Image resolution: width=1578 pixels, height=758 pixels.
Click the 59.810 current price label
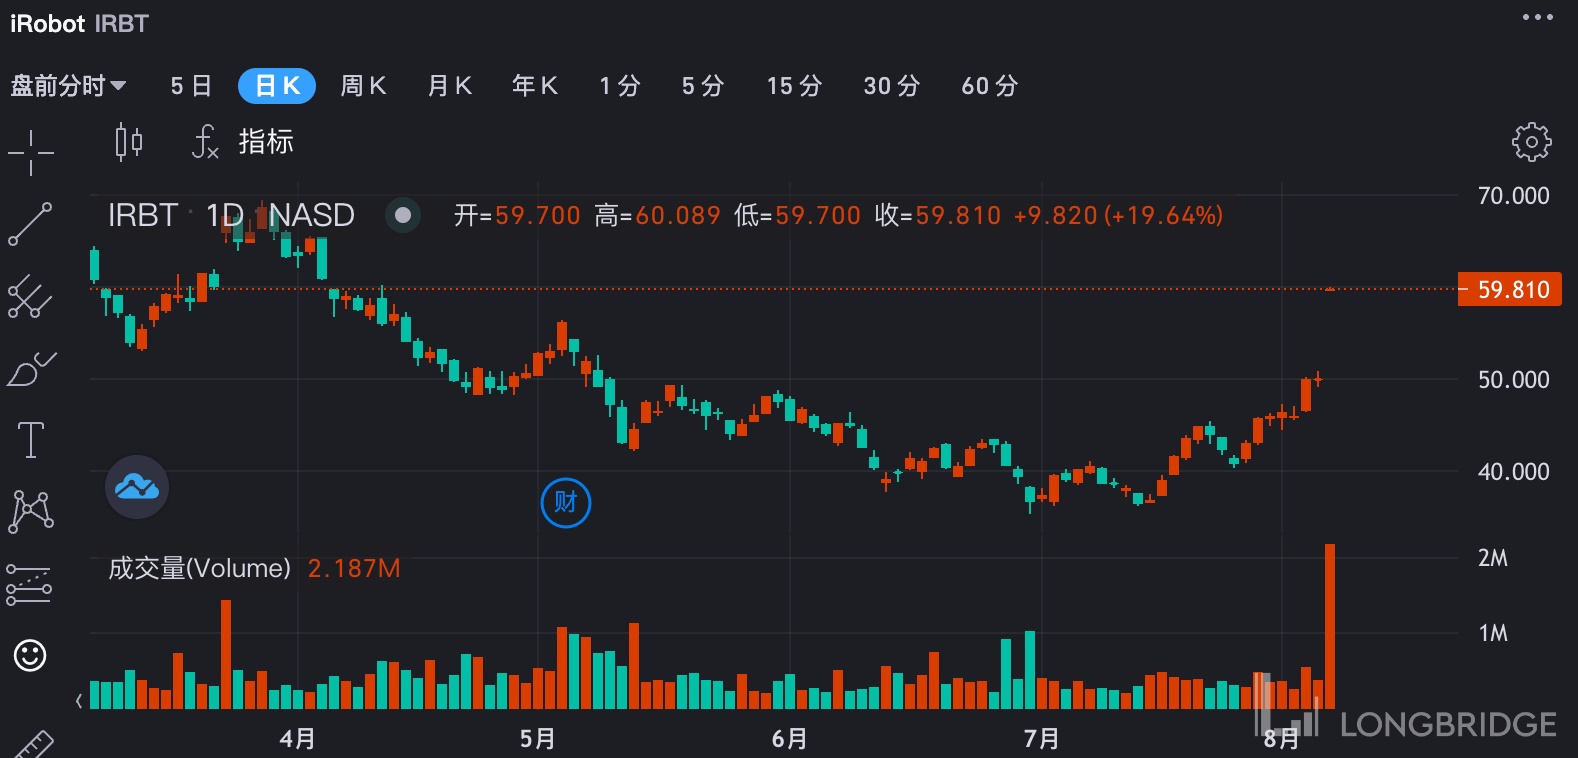pos(1510,289)
